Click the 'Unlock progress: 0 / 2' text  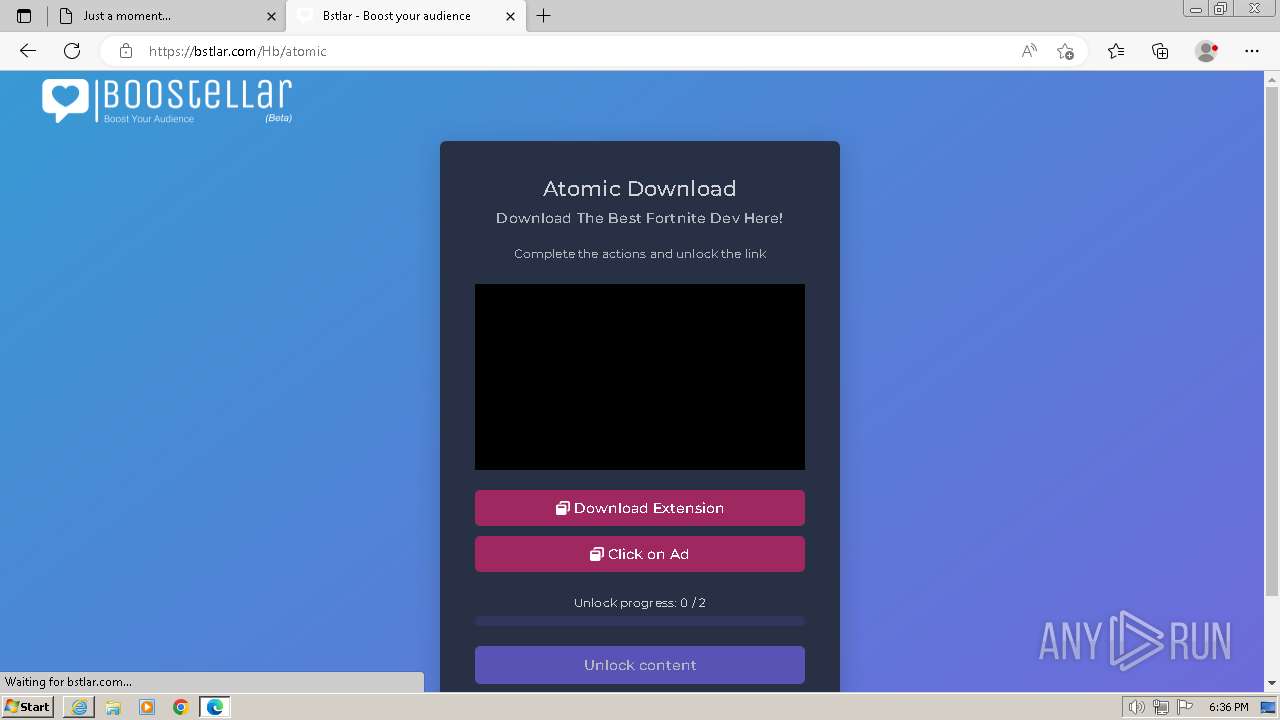(640, 603)
